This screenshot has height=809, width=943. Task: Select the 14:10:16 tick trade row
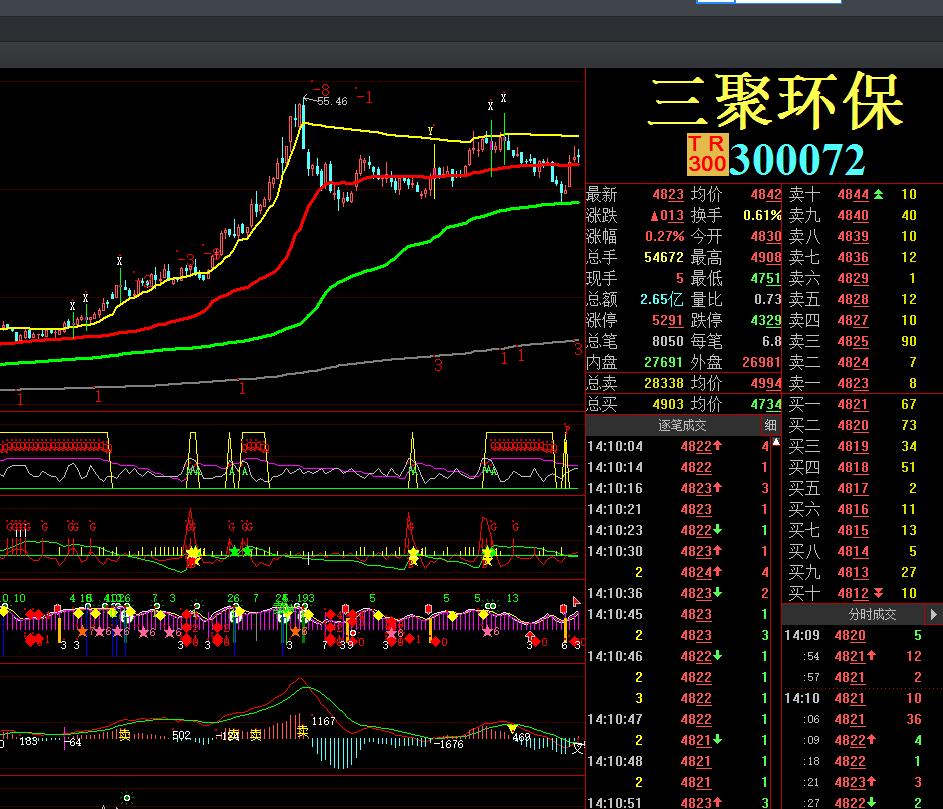coord(678,488)
